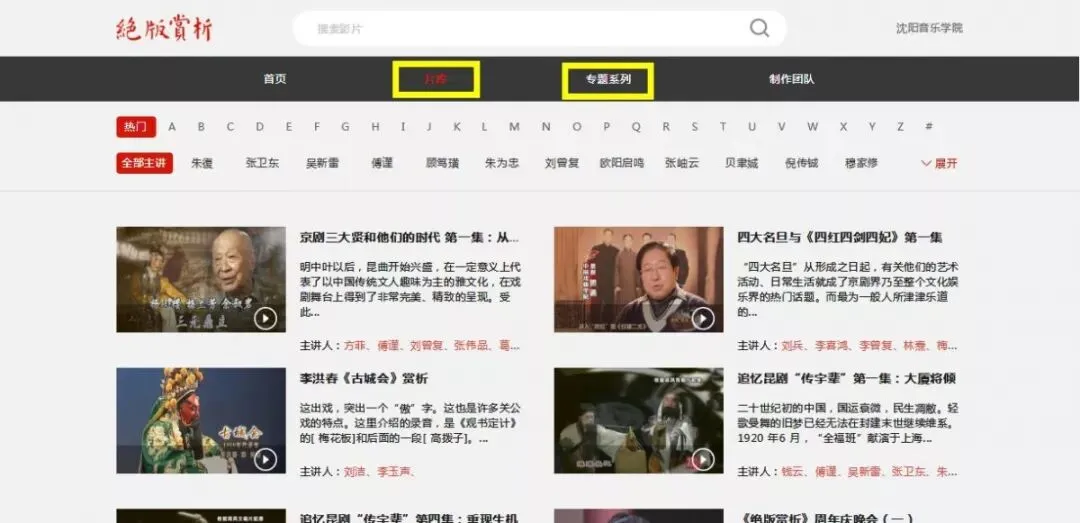Filter by letter S
Image resolution: width=1080 pixels, height=523 pixels.
(694, 127)
